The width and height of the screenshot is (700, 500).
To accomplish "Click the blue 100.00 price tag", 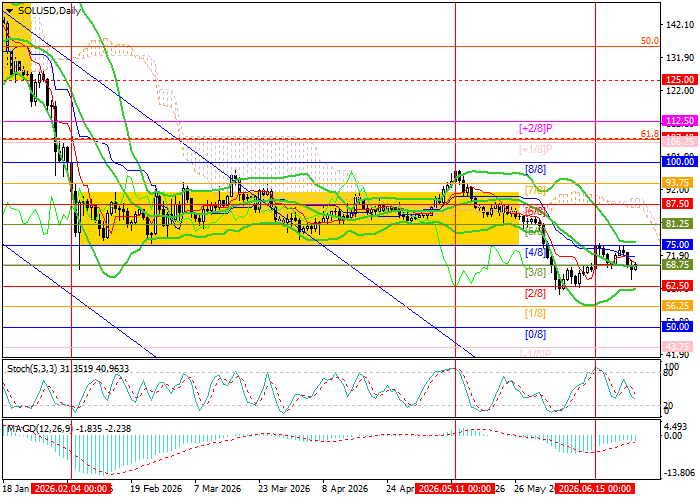I will click(x=679, y=162).
